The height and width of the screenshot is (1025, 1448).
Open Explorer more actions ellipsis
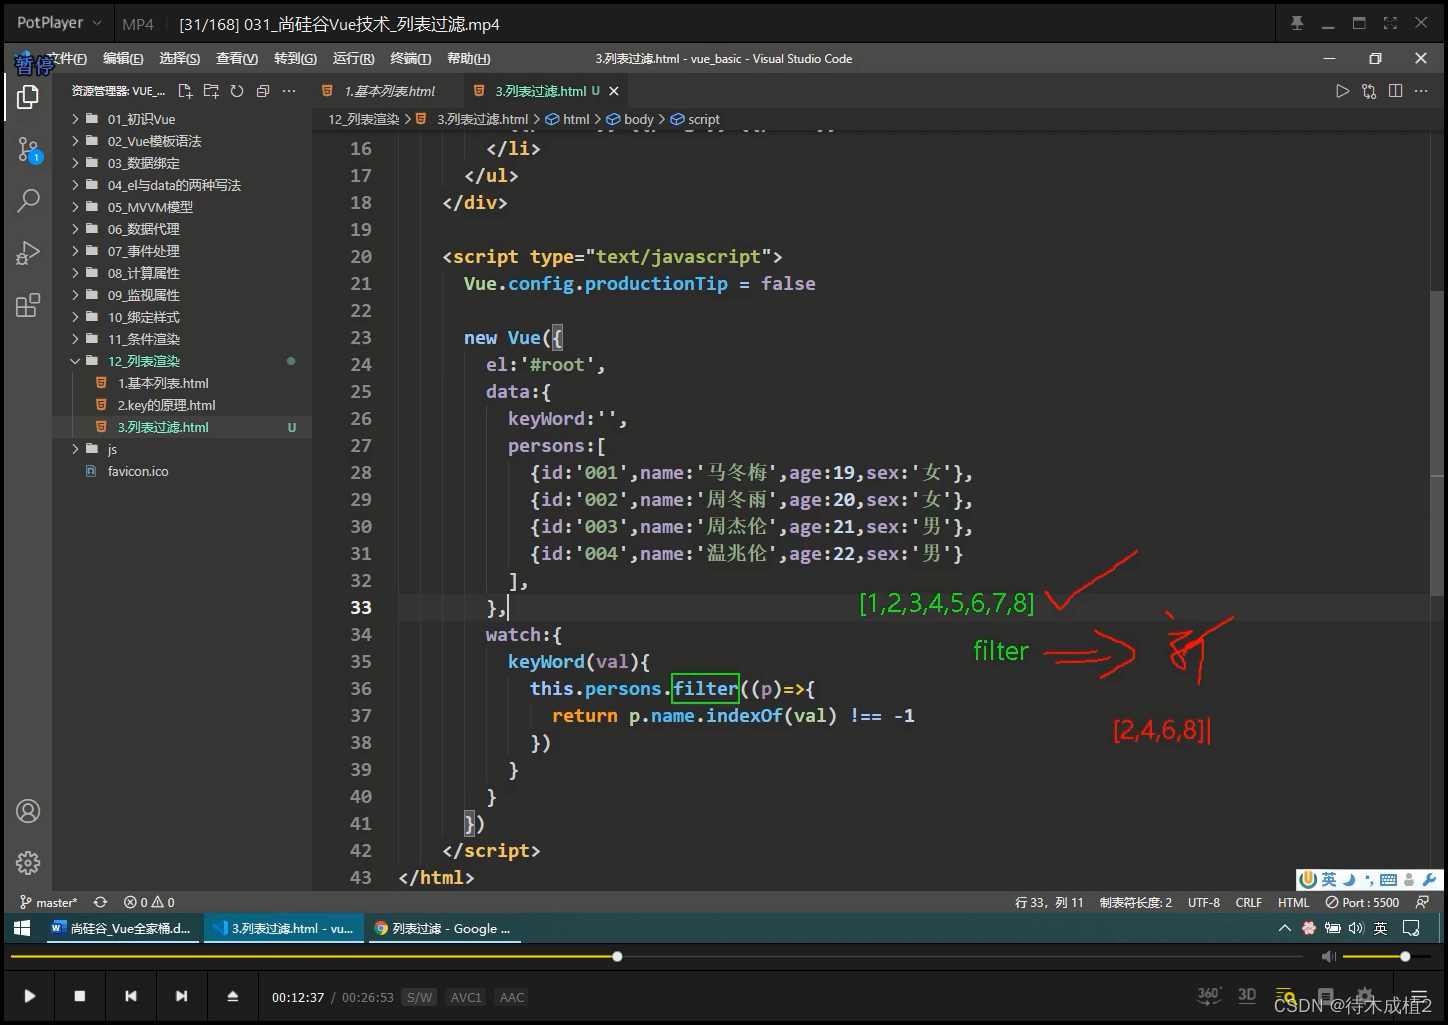point(289,91)
